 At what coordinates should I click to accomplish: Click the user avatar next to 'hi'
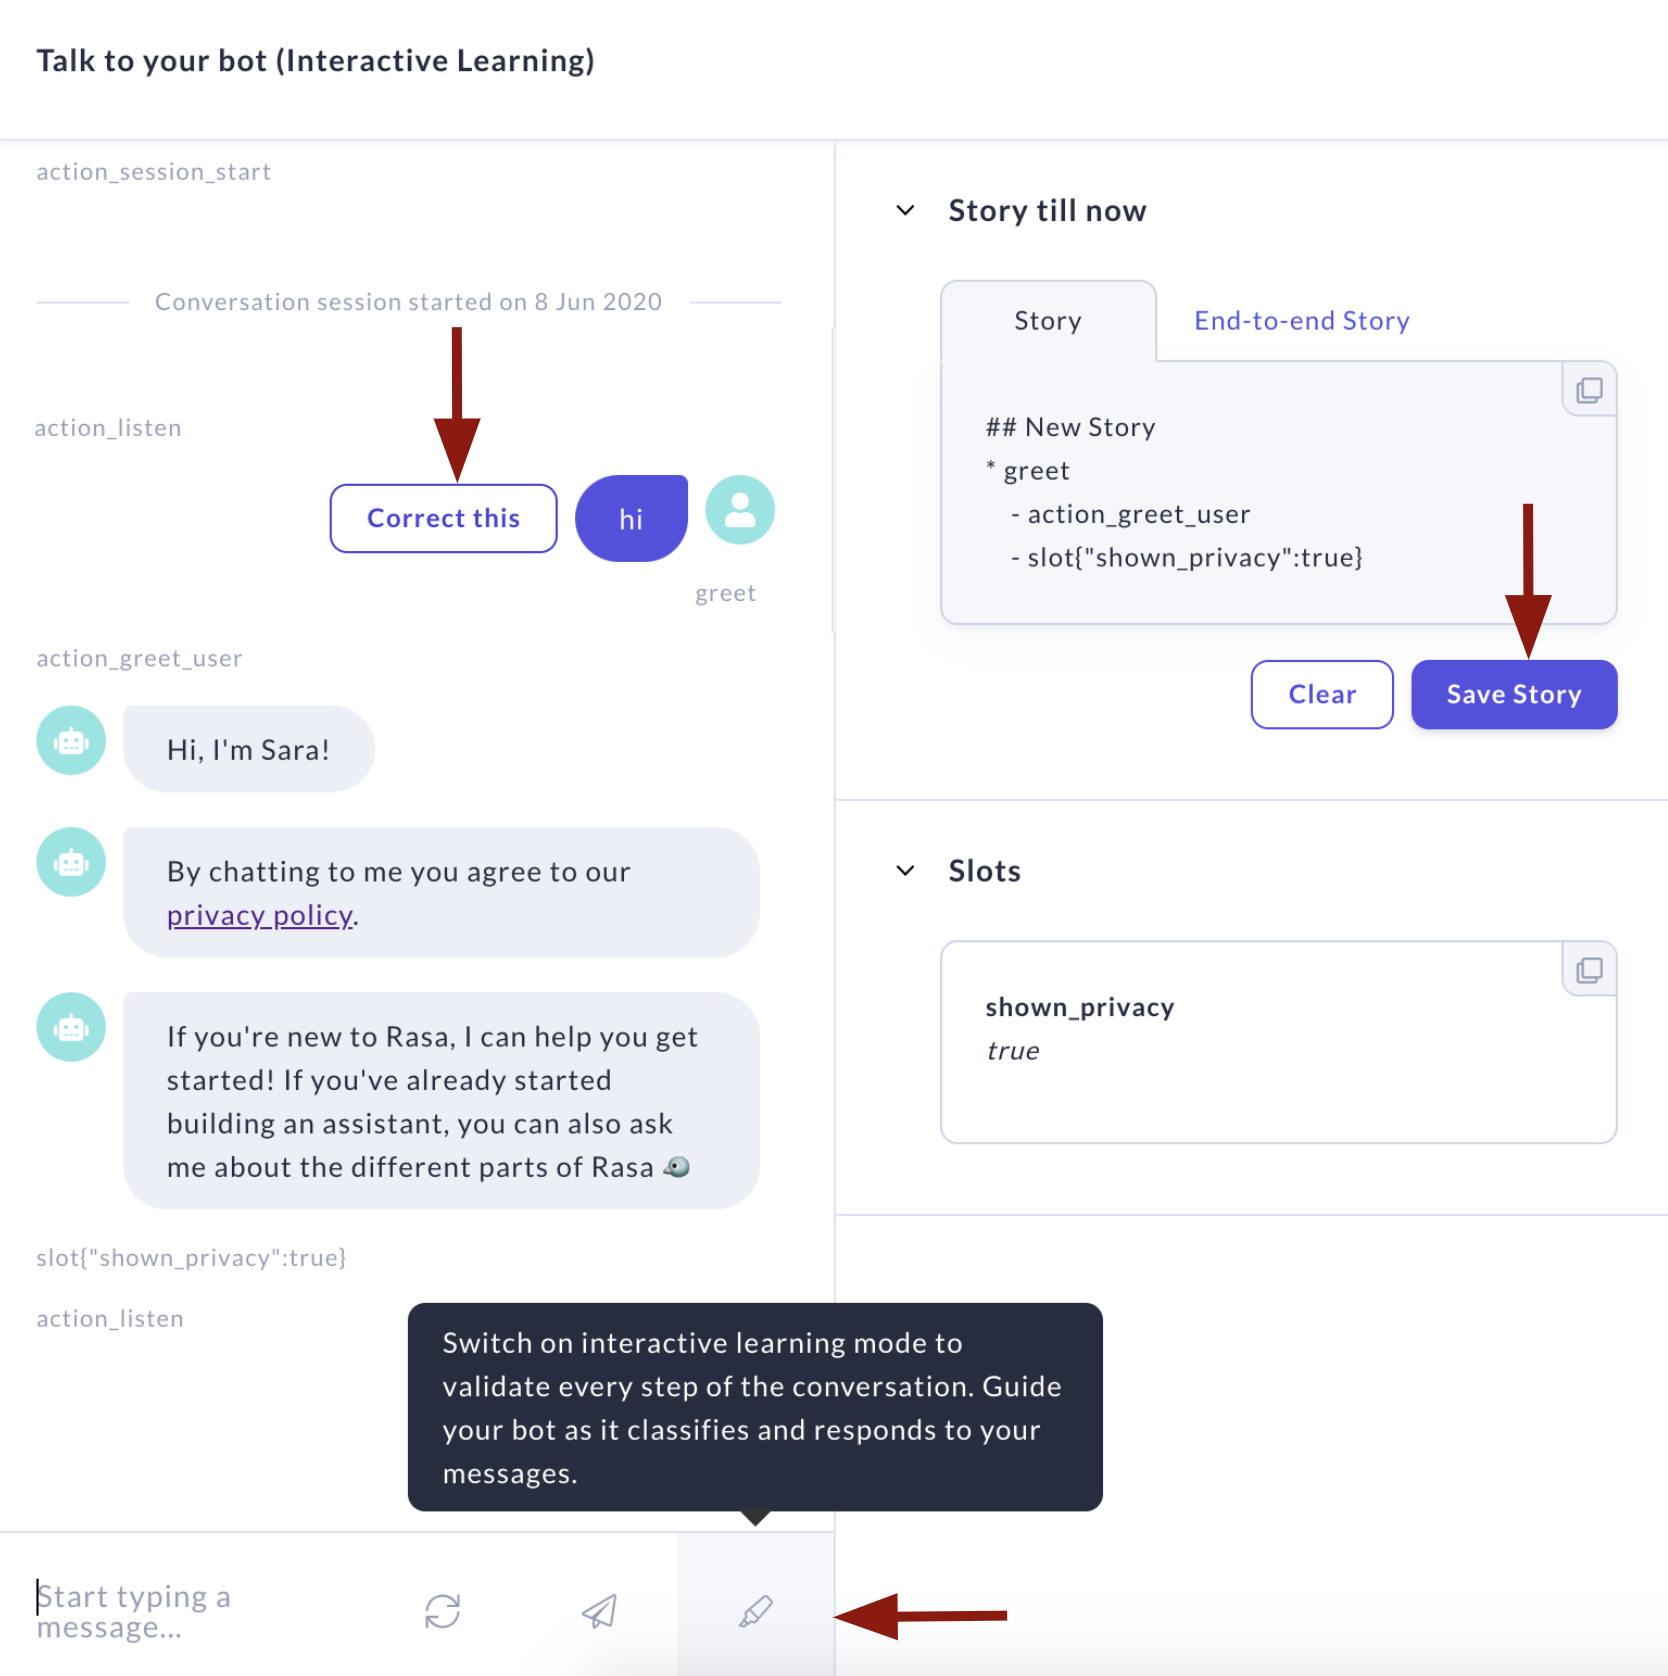(x=739, y=511)
